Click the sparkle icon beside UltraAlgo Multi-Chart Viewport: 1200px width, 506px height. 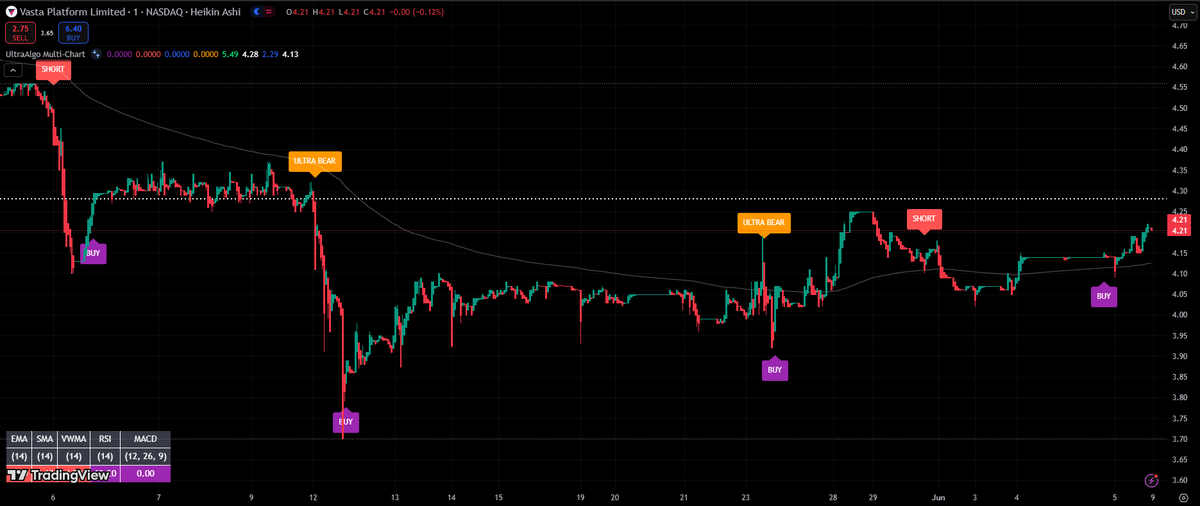(x=97, y=54)
